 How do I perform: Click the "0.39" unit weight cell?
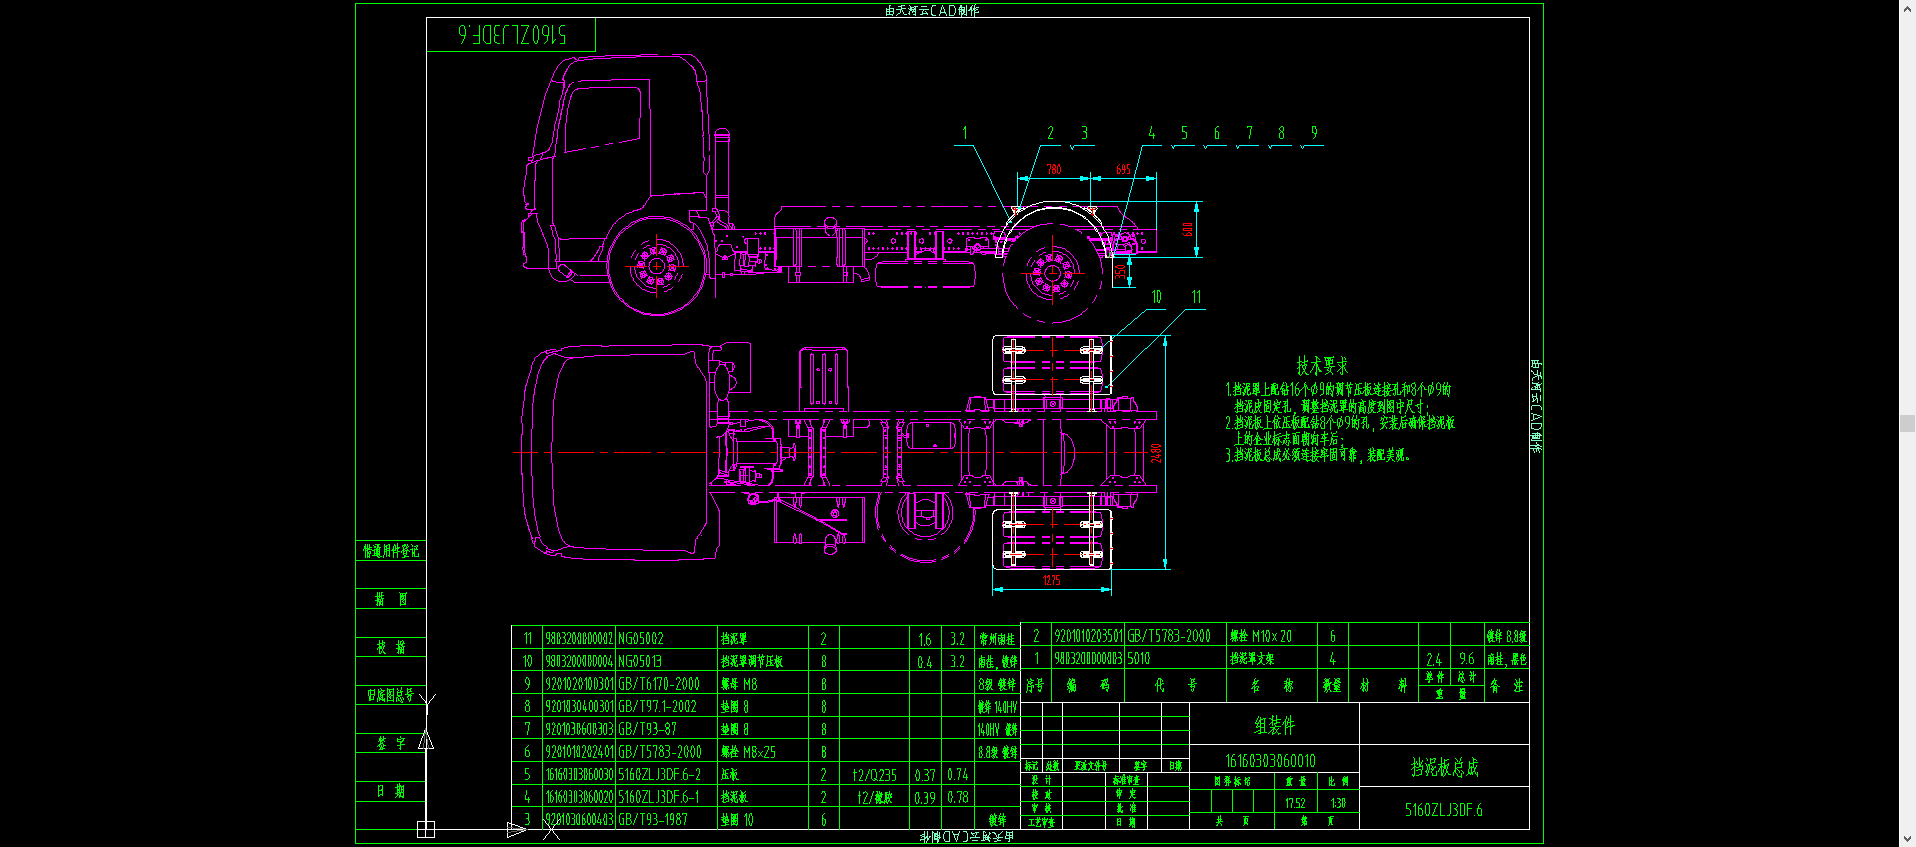925,798
